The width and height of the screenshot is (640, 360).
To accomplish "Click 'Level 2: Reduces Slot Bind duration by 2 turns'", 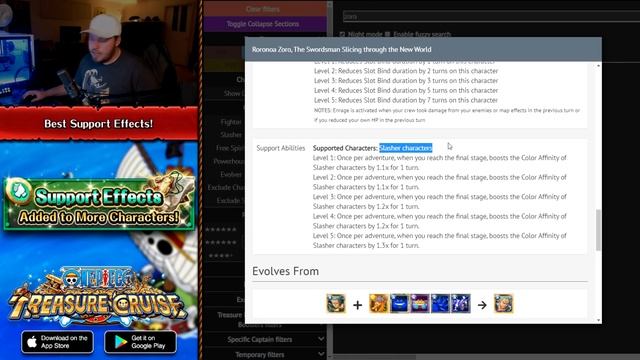I will (x=406, y=71).
